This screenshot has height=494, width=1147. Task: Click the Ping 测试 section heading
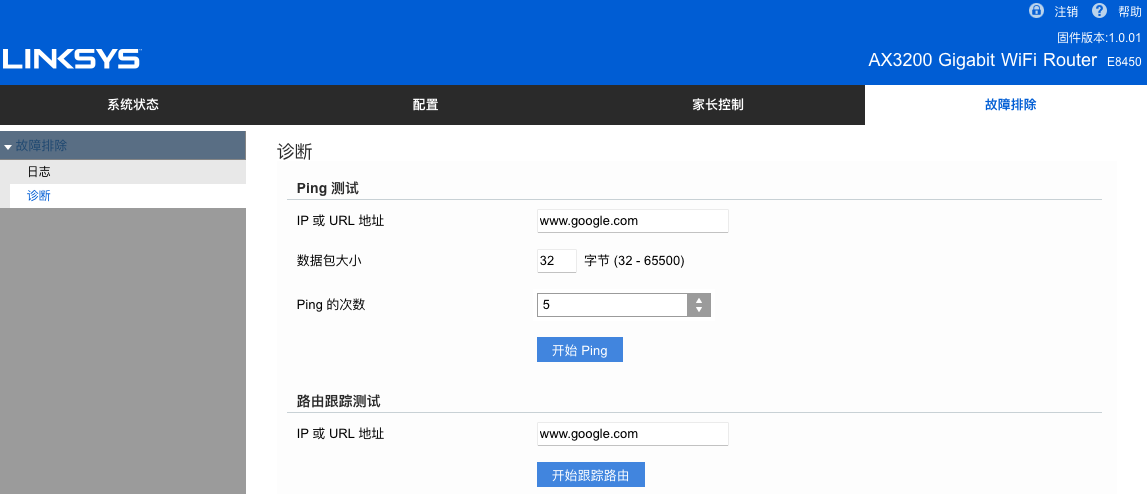coord(328,189)
